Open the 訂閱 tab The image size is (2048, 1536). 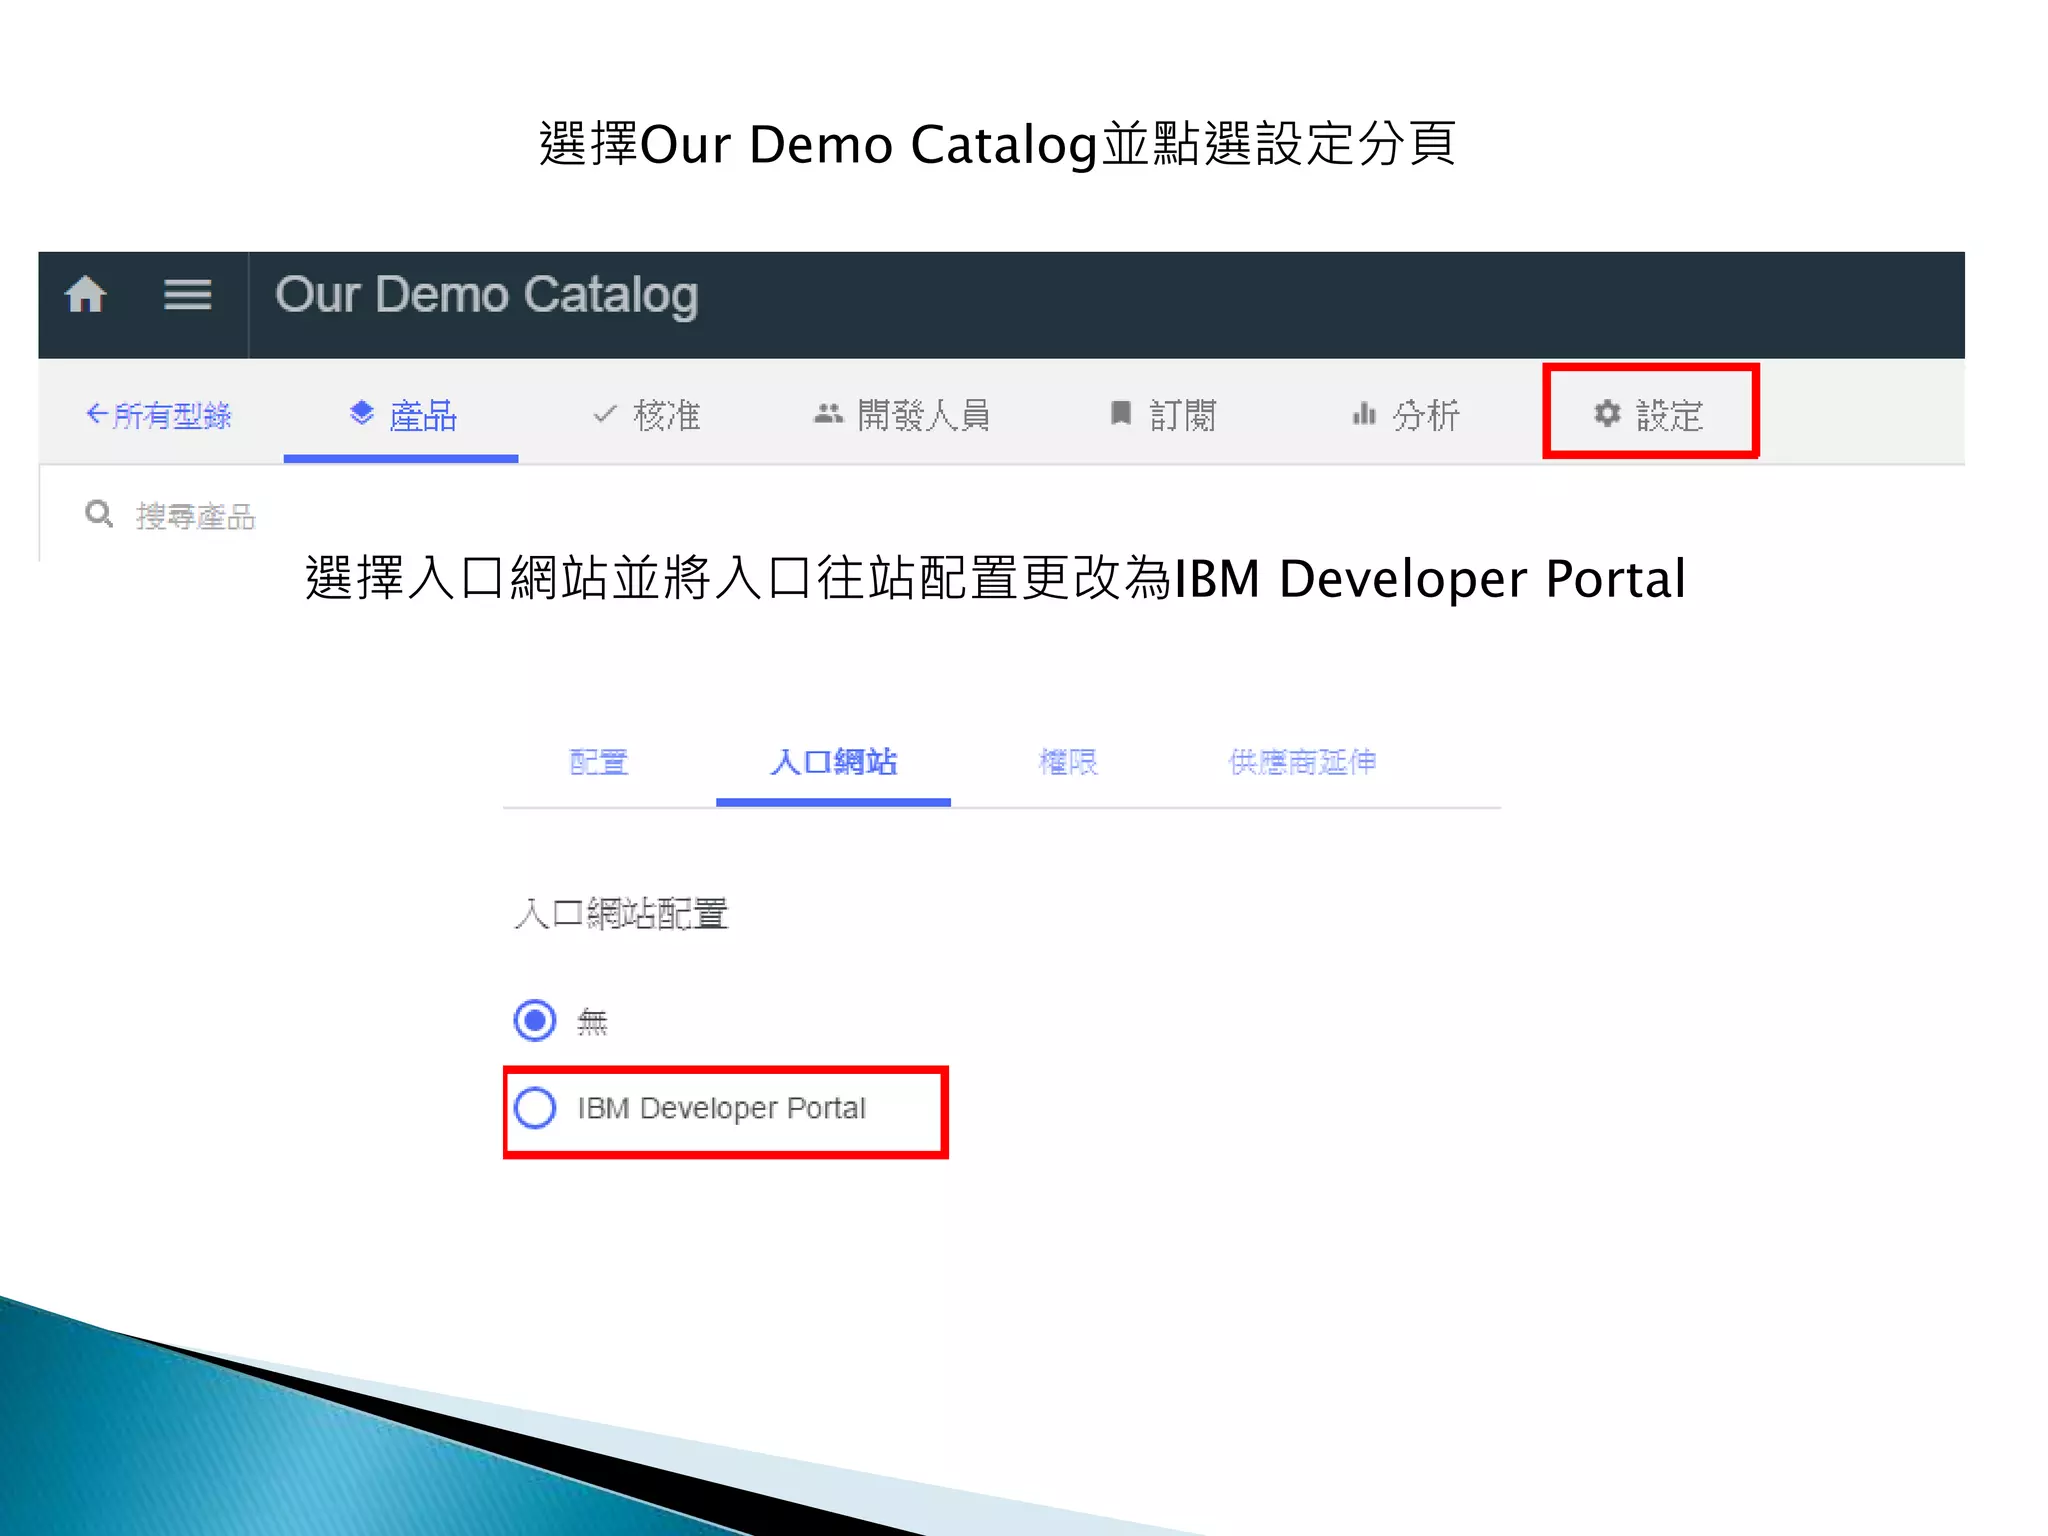click(x=1163, y=415)
